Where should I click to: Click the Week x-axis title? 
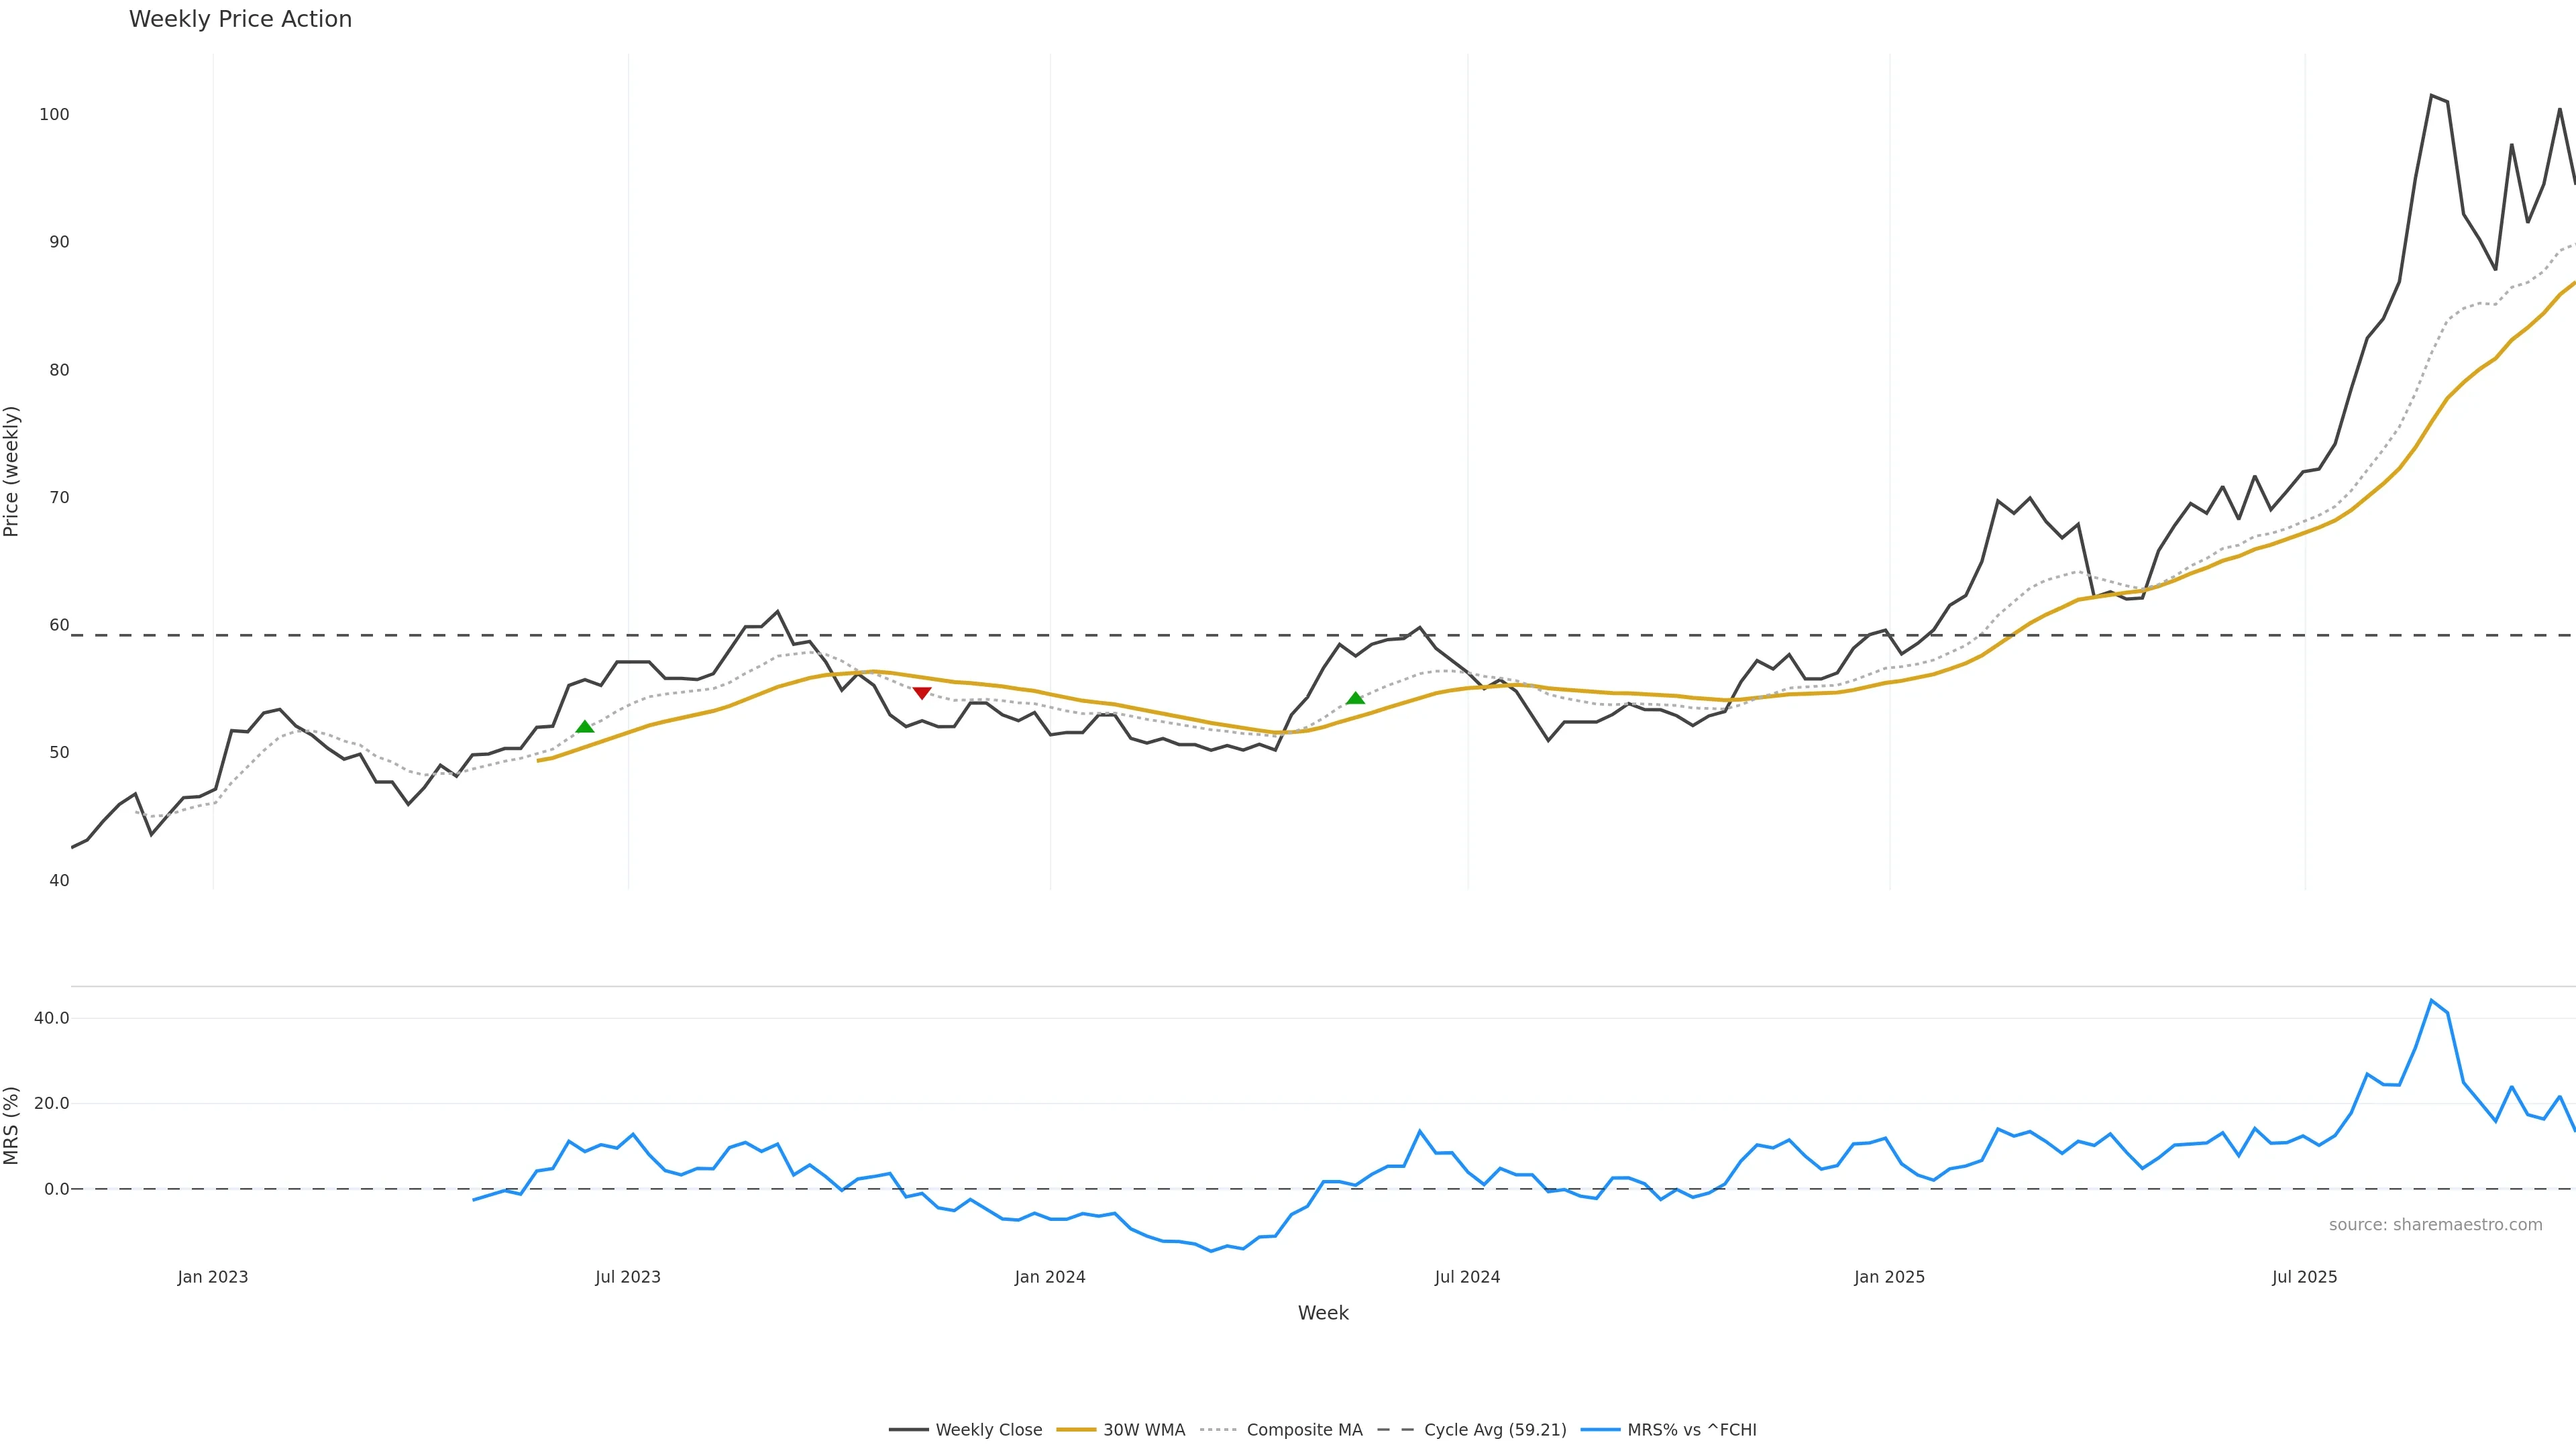1322,1313
